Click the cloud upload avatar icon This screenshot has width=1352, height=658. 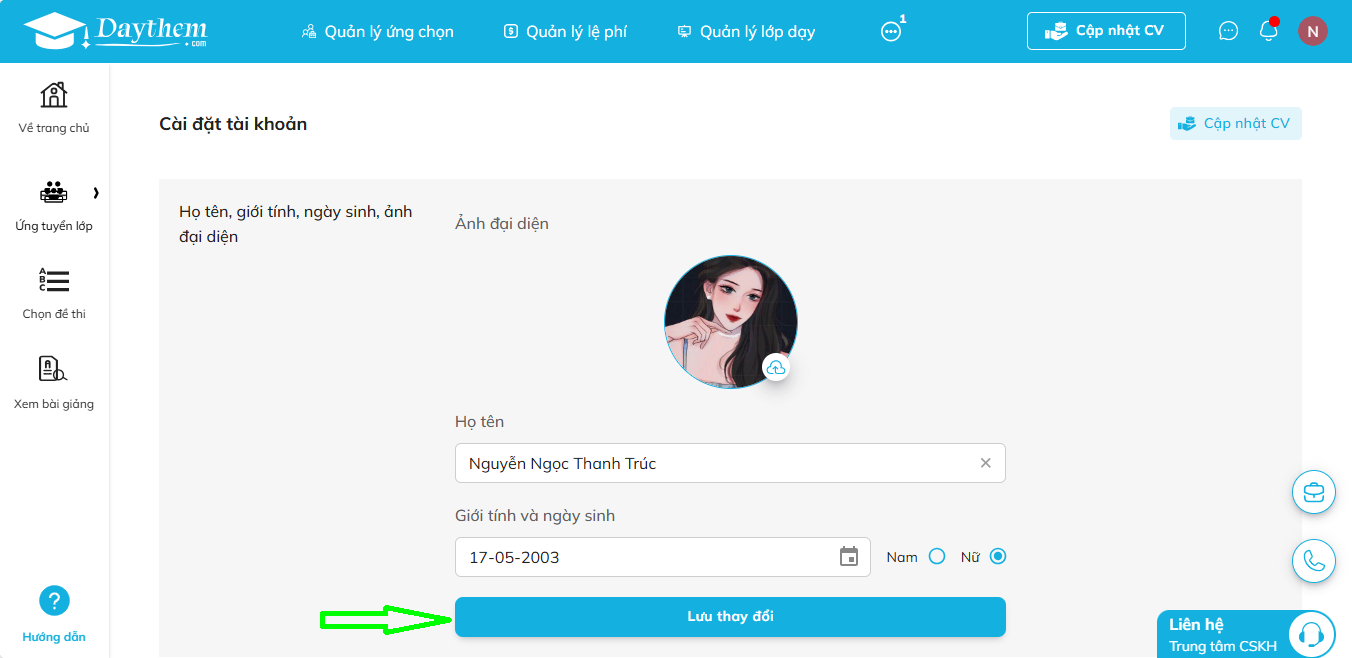tap(776, 368)
